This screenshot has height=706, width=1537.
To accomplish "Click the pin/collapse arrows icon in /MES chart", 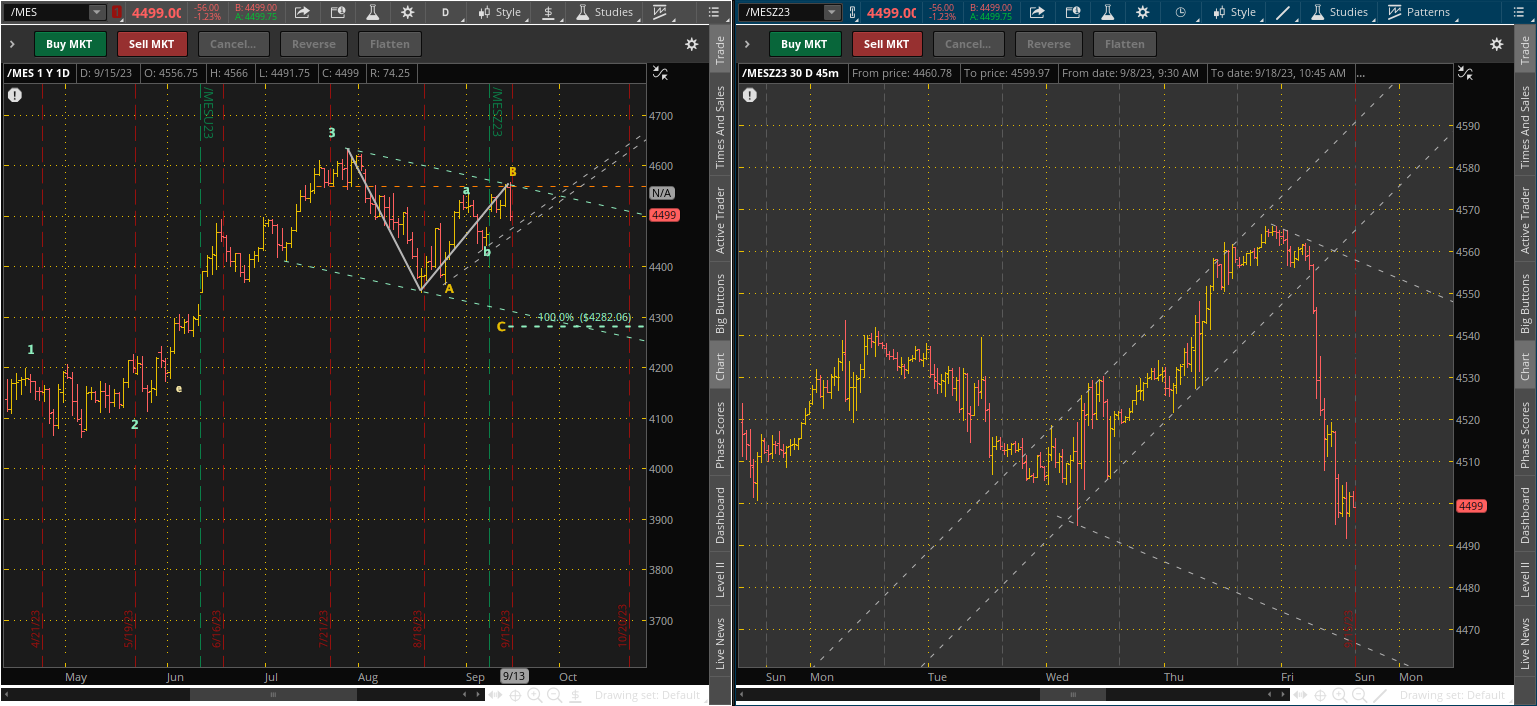I will [x=659, y=72].
